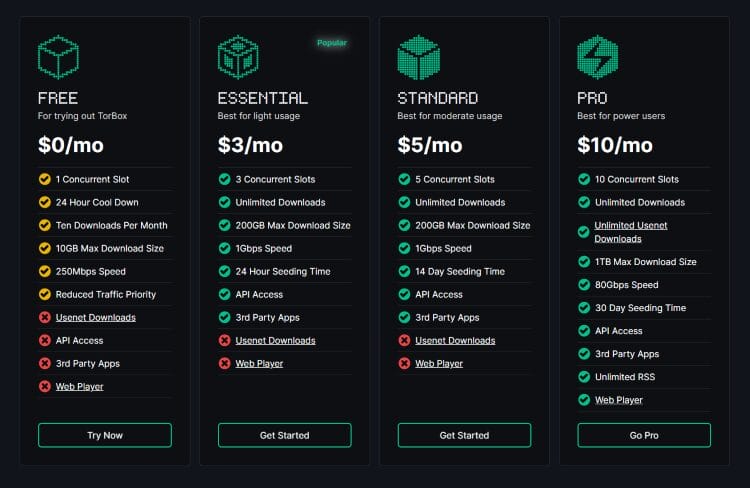Open Usenet Downloads link in Standard plan
The width and height of the screenshot is (750, 488).
pos(455,341)
